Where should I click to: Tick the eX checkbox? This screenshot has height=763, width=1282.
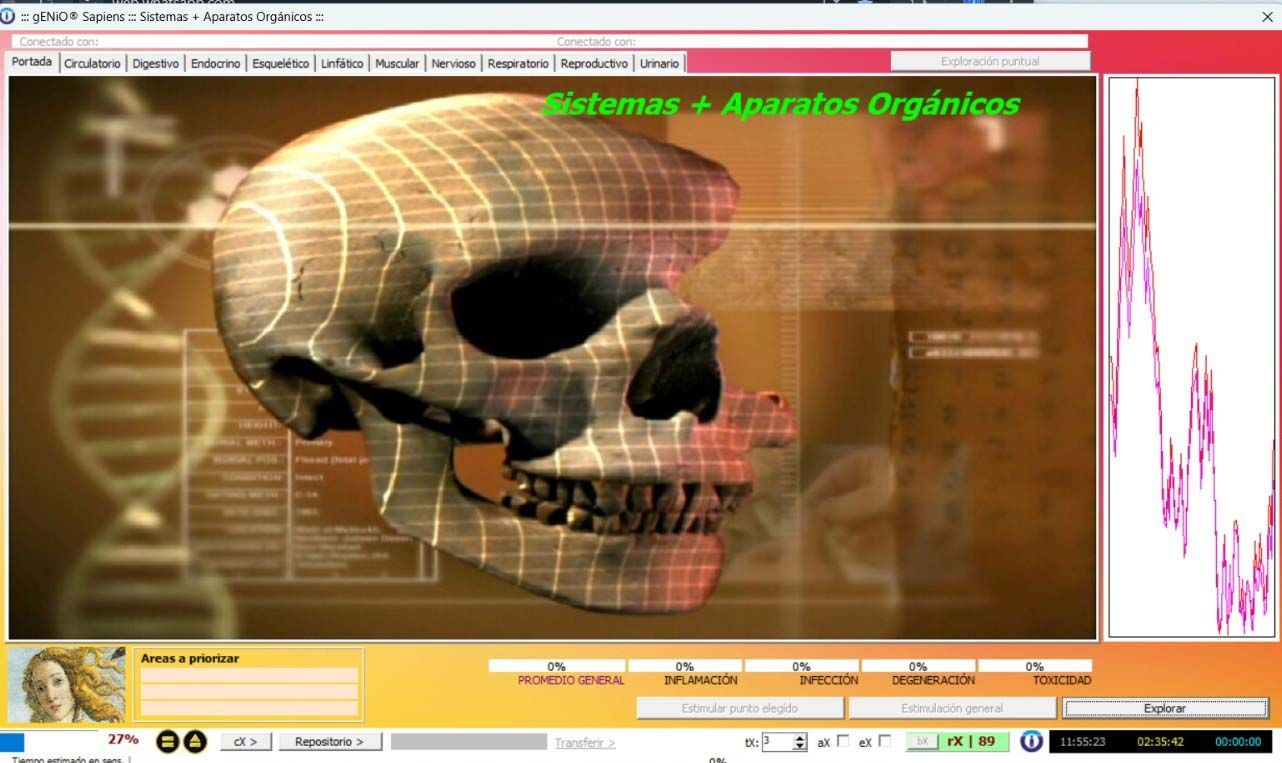tap(884, 741)
